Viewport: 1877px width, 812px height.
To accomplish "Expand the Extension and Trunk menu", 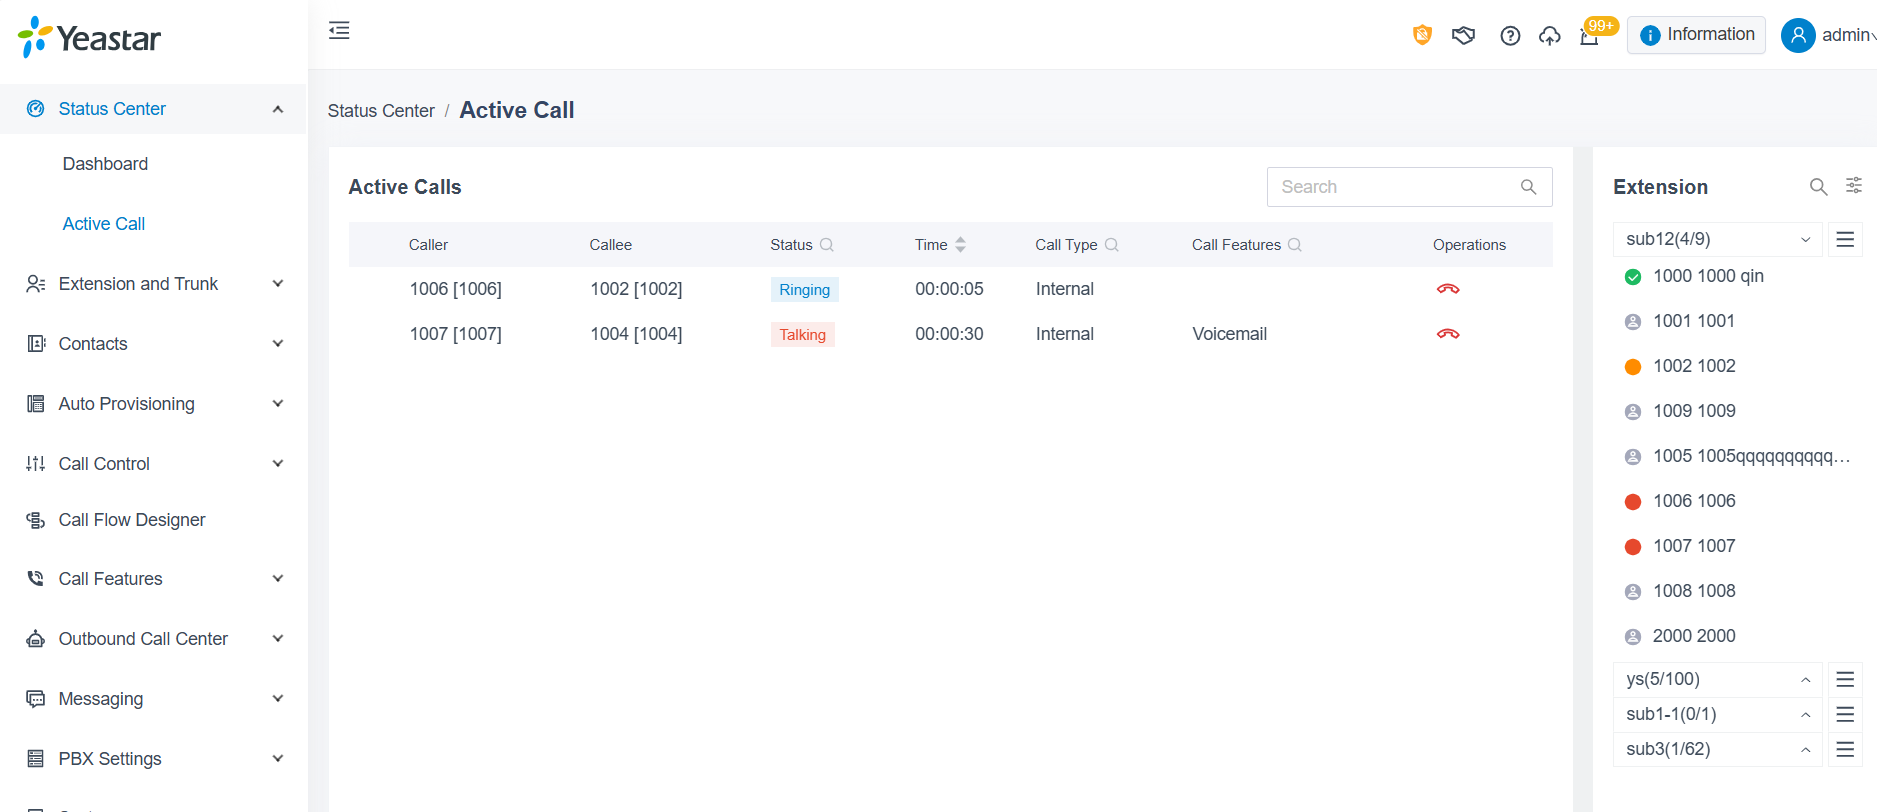I will (154, 284).
